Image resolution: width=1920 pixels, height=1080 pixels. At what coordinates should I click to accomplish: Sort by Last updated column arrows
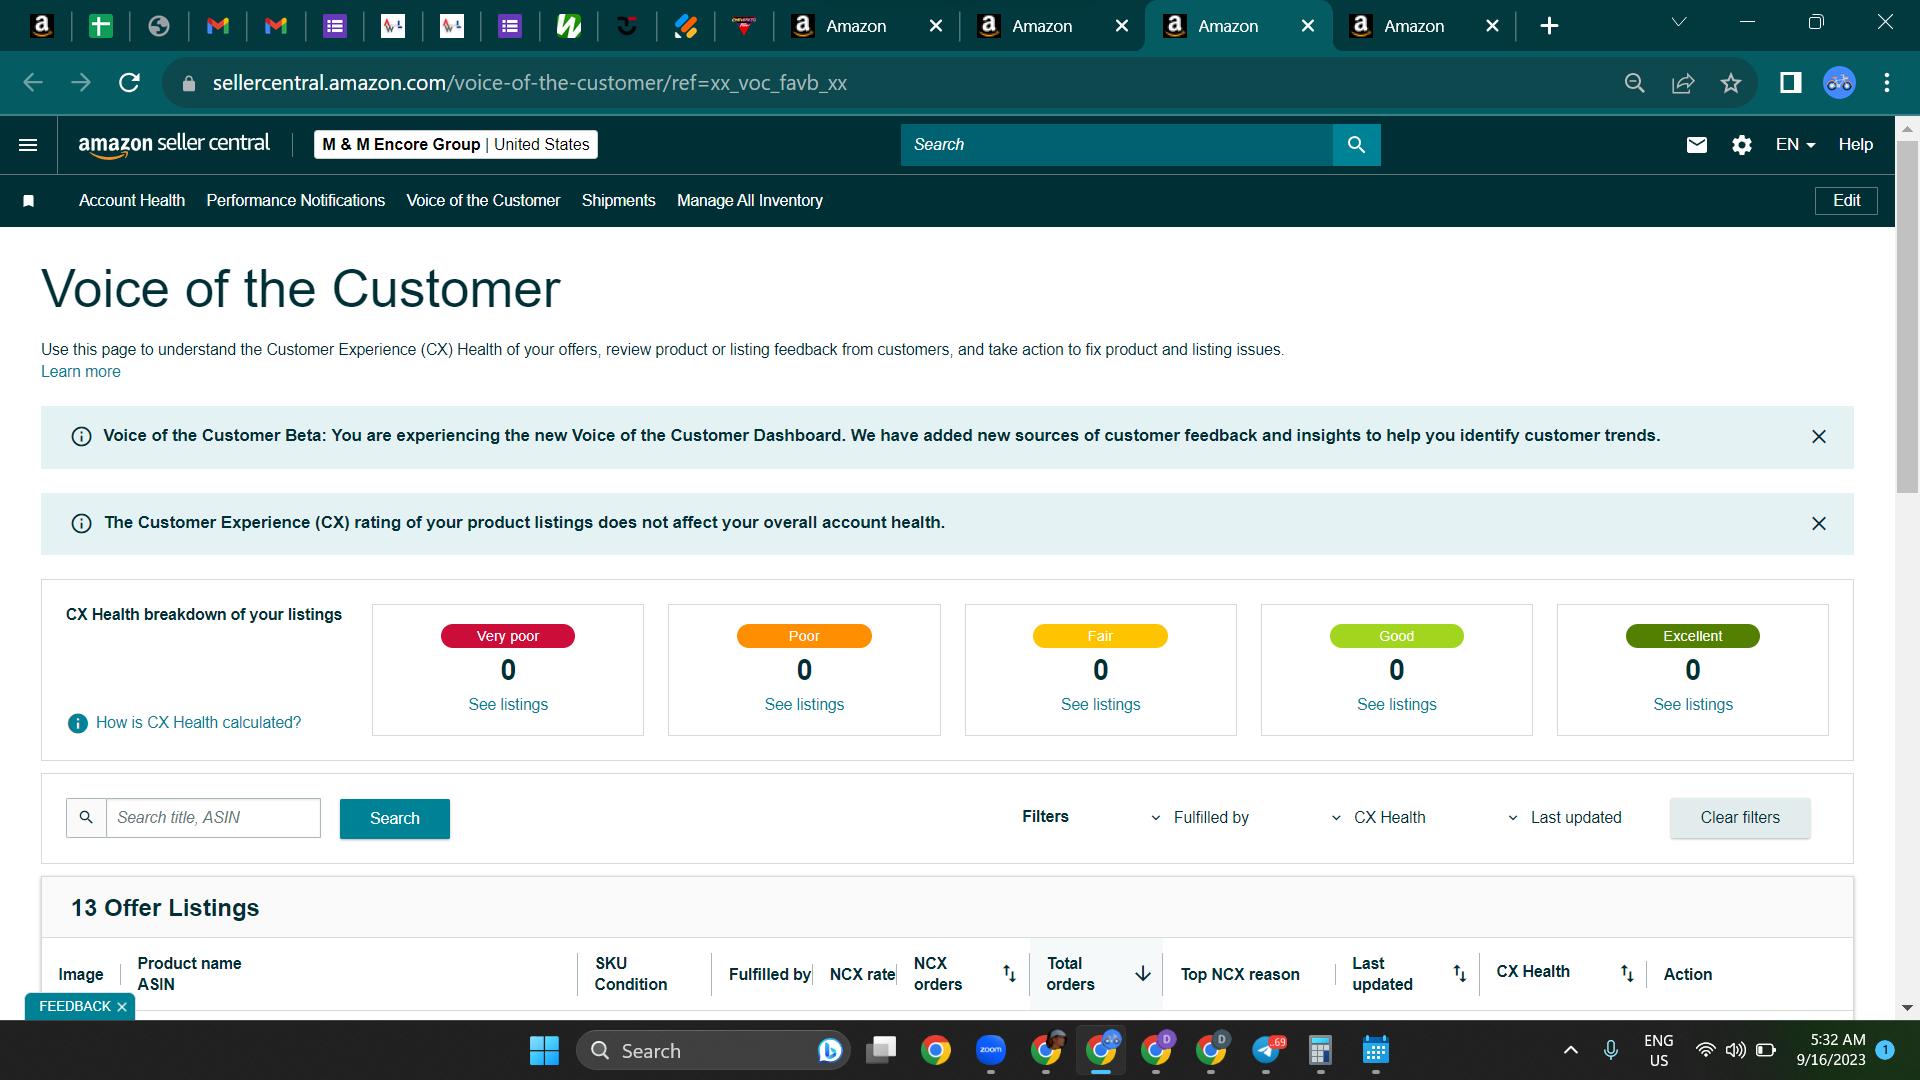[x=1460, y=973]
